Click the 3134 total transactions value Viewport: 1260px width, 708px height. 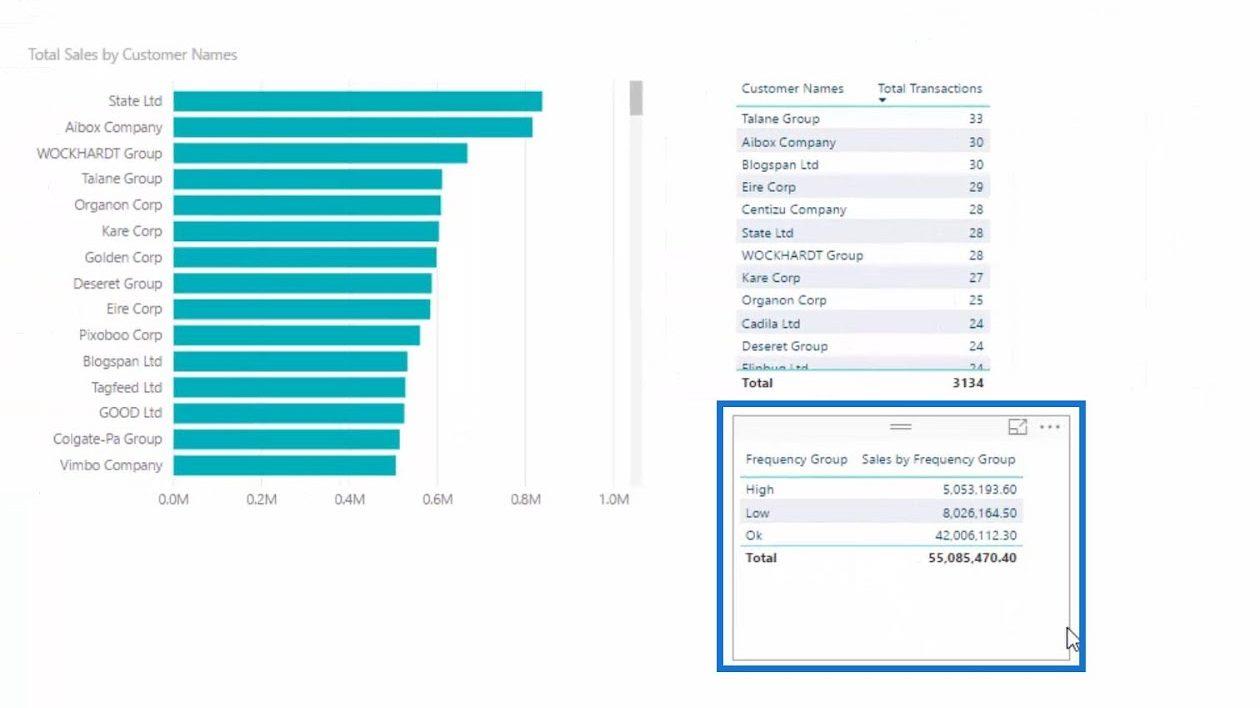tap(967, 383)
